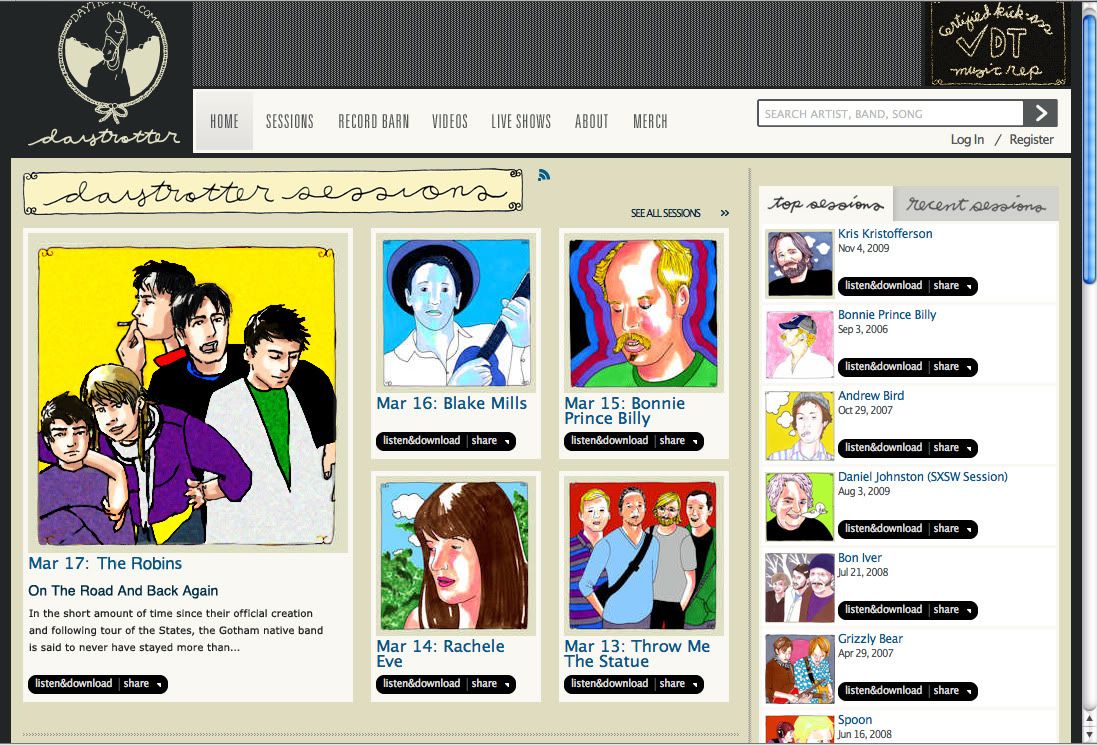
Task: Open Kris Kristofferson top session
Action: 885,234
